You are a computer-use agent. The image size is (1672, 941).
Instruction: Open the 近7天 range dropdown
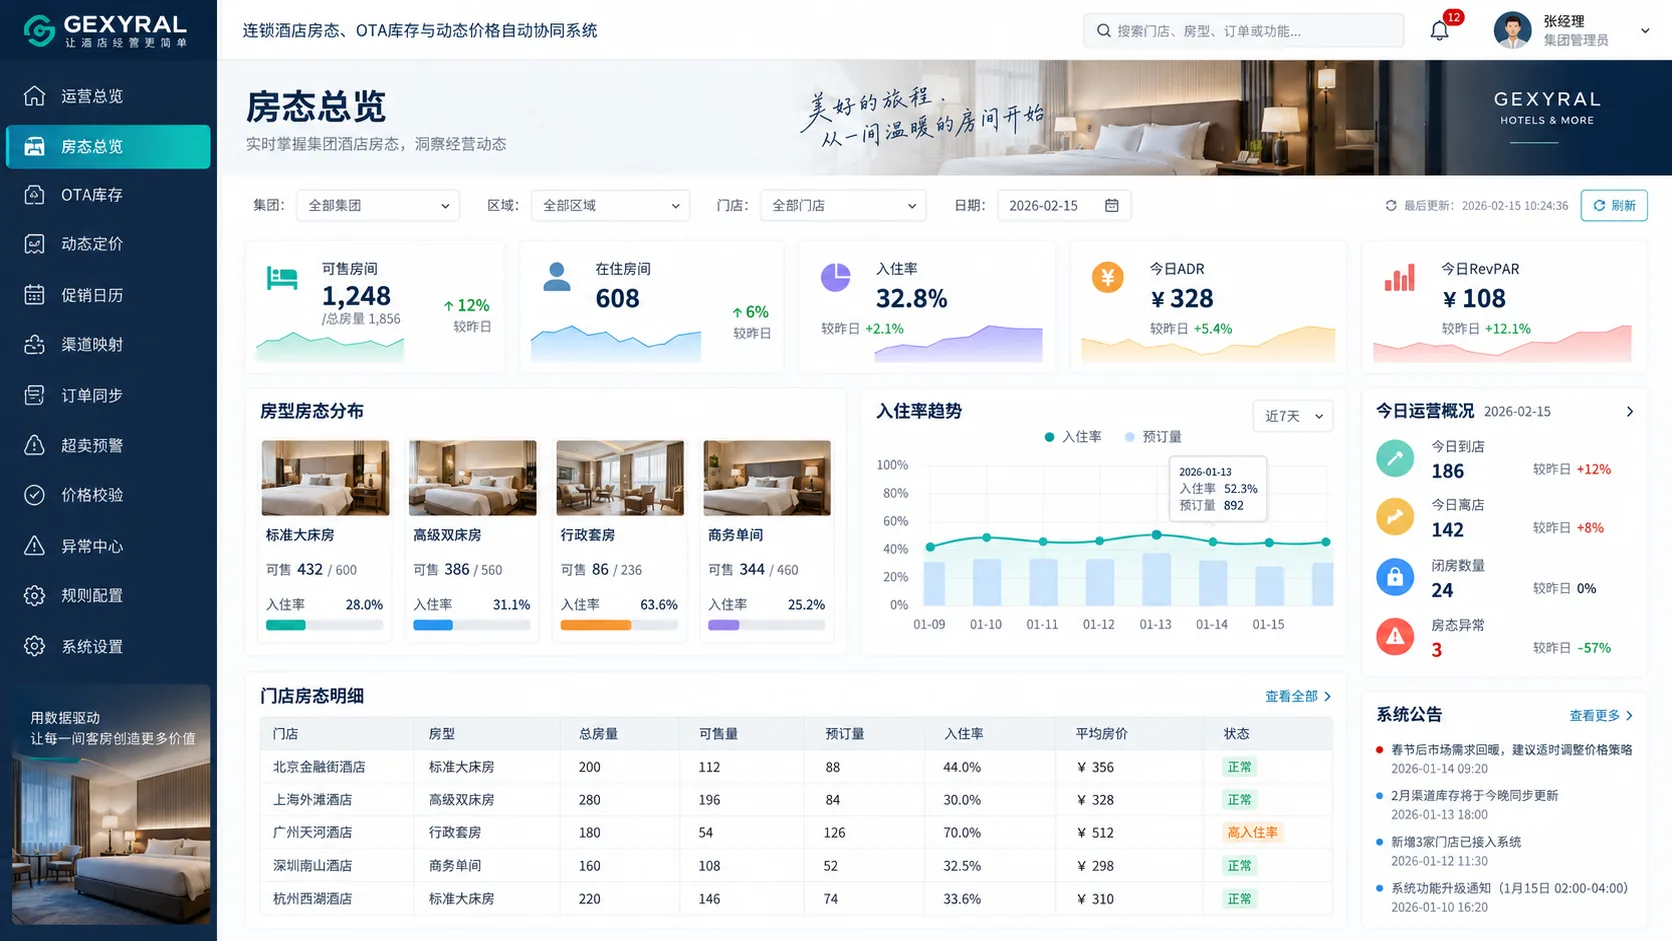(x=1293, y=416)
